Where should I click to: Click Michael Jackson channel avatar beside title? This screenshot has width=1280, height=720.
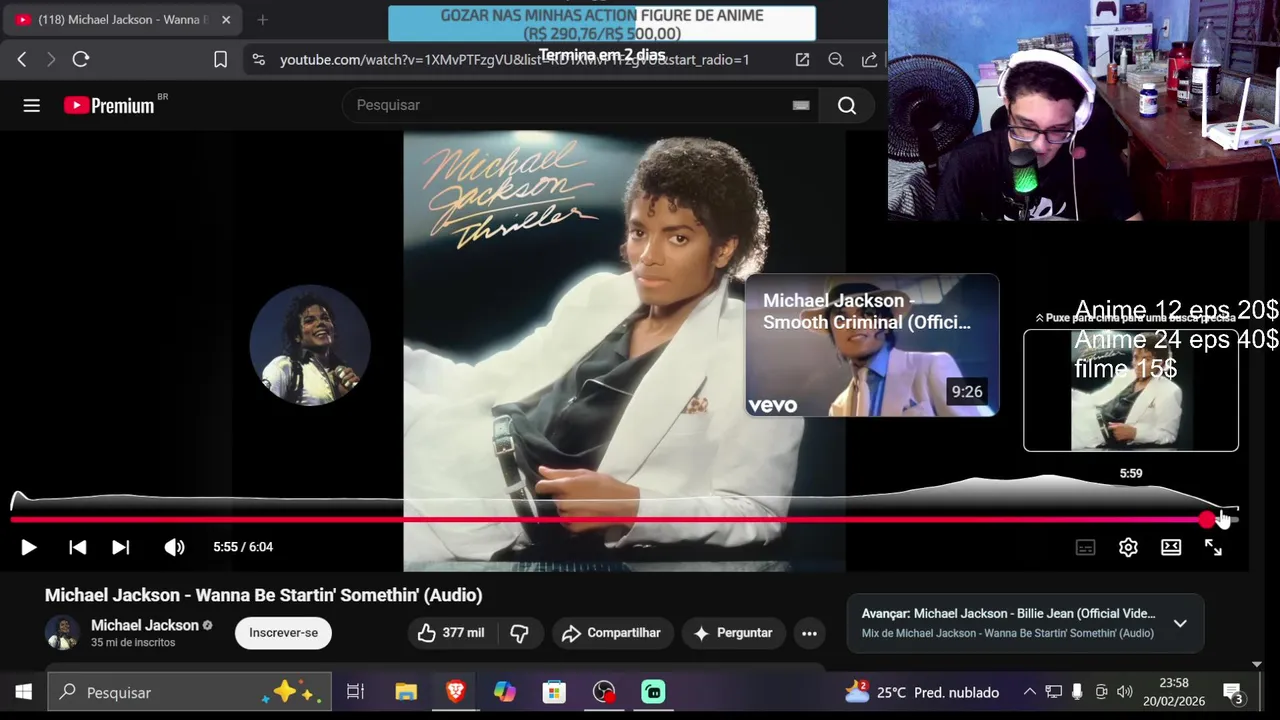(x=62, y=633)
